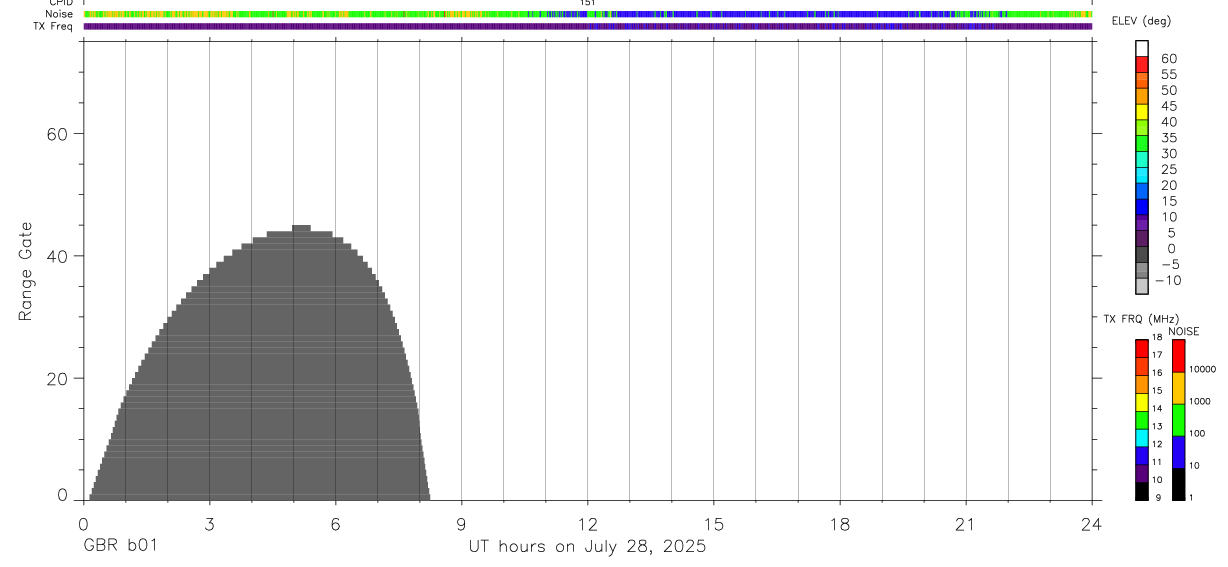Select the green NOISE swatch above 100
Image resolution: width=1228 pixels, height=567 pixels.
(1178, 420)
